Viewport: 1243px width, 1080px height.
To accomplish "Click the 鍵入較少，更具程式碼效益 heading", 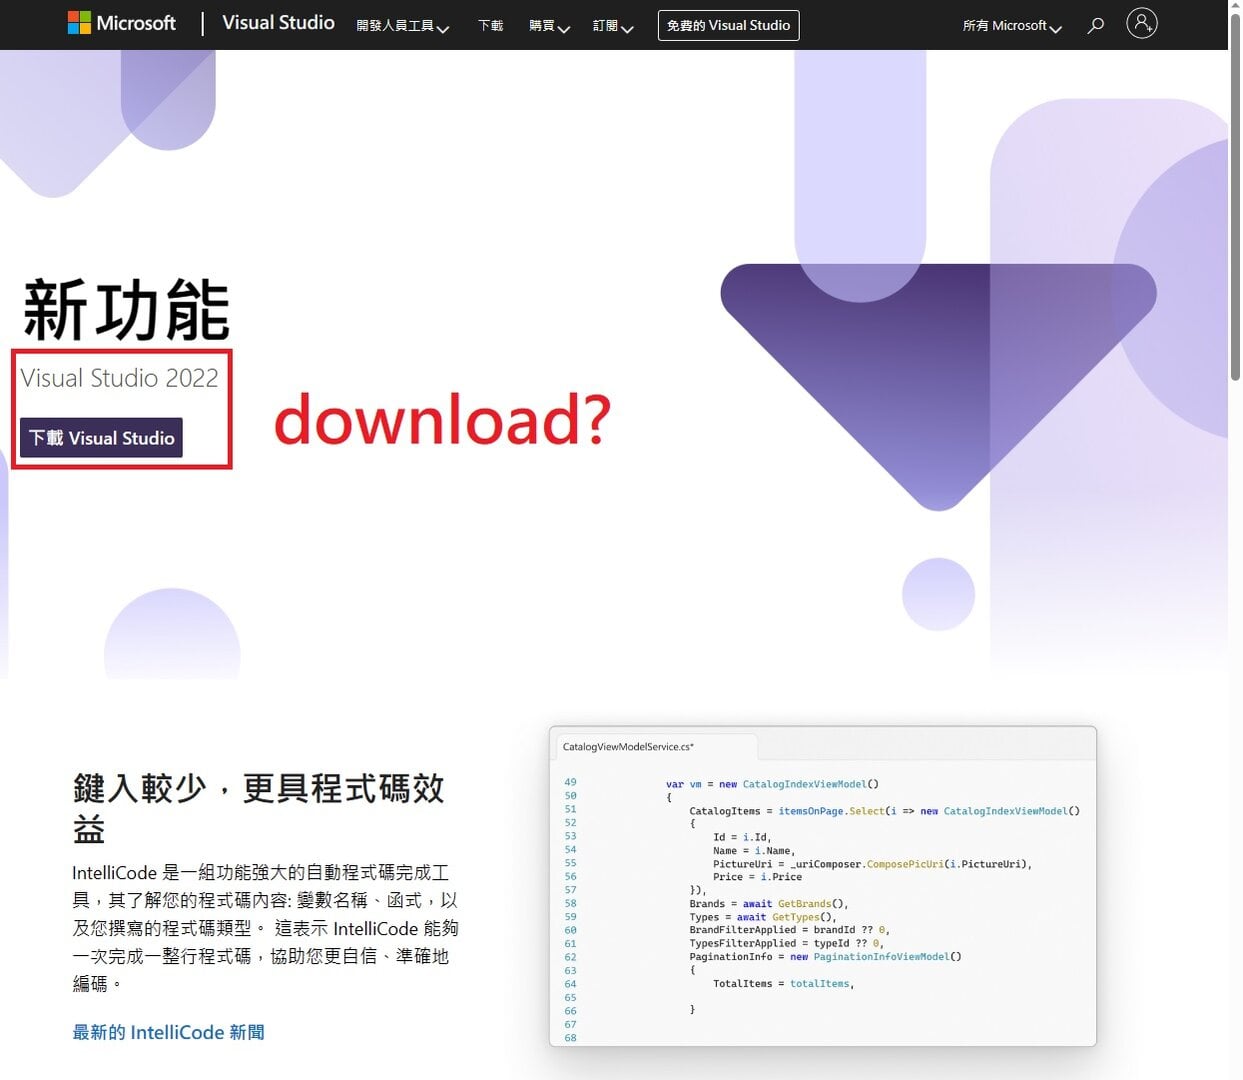I will tap(258, 808).
